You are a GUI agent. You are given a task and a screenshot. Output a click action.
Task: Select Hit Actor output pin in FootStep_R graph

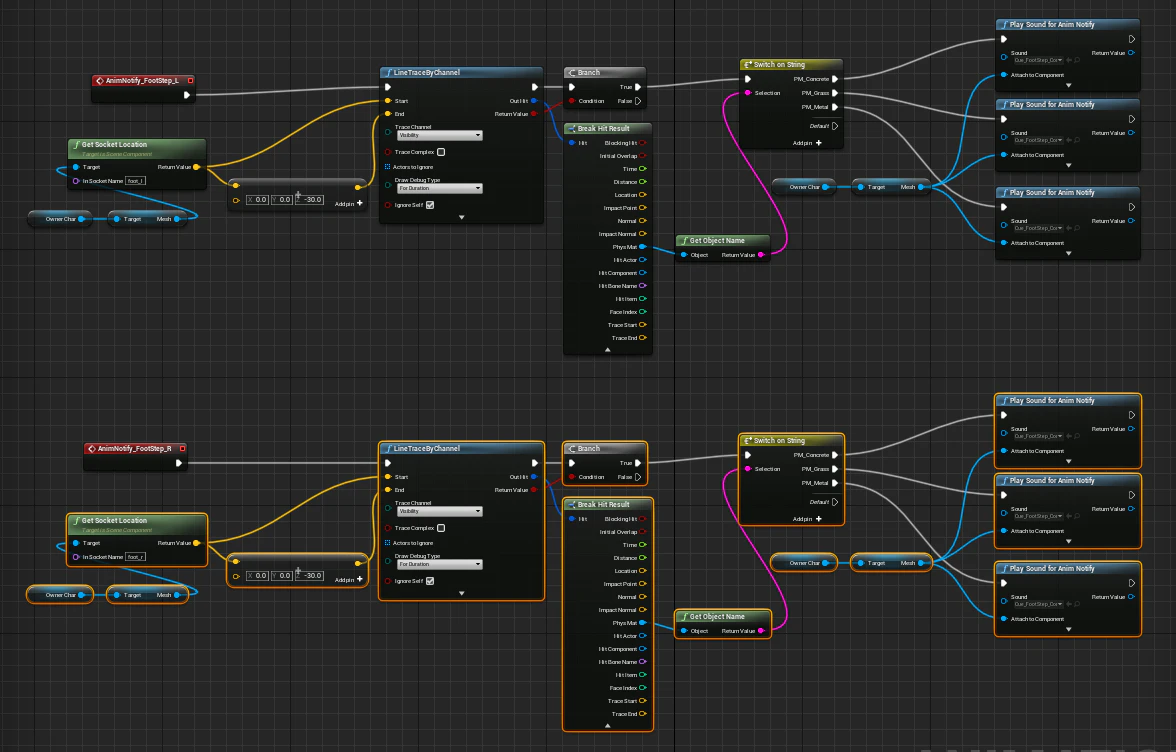643,636
